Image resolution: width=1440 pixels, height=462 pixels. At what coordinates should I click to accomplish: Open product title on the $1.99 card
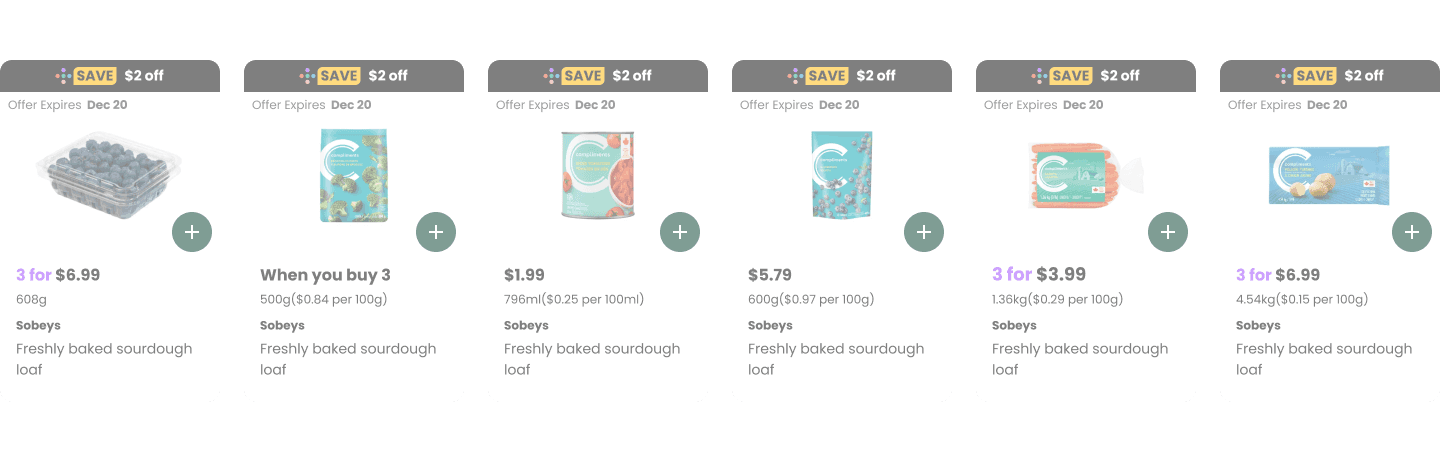click(x=592, y=359)
